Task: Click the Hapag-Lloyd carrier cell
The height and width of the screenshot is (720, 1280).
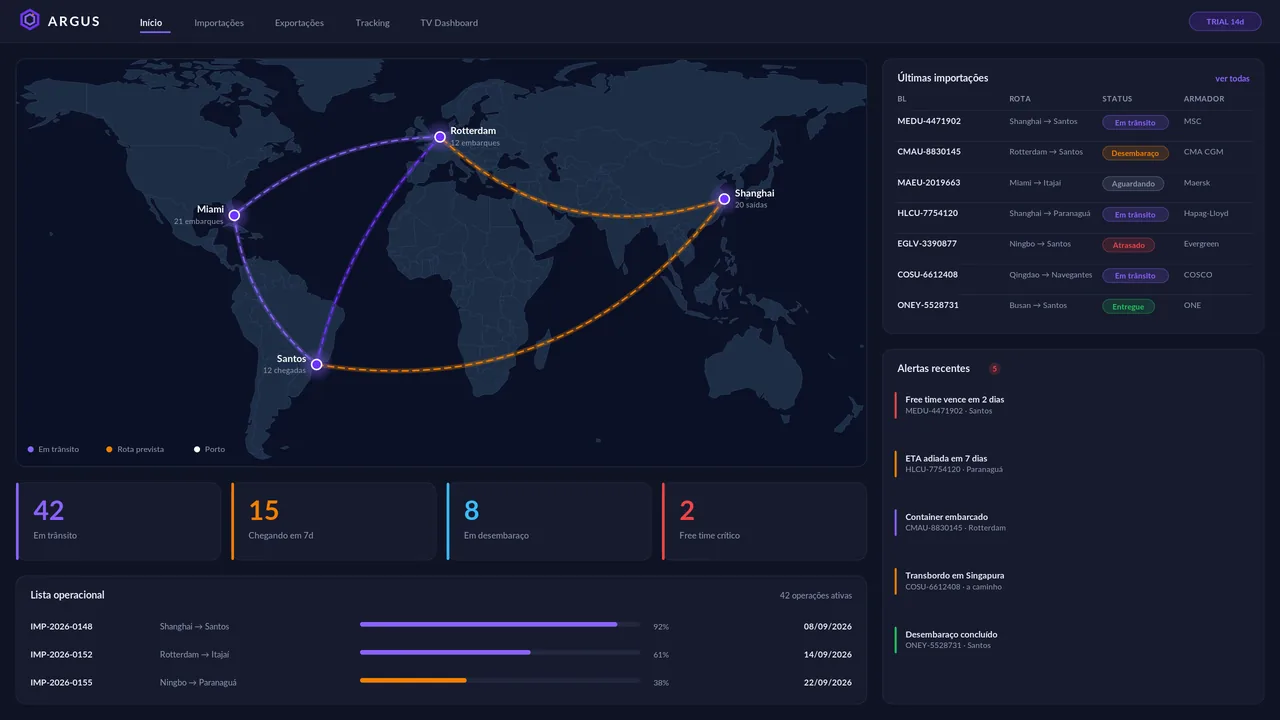Action: (1206, 213)
